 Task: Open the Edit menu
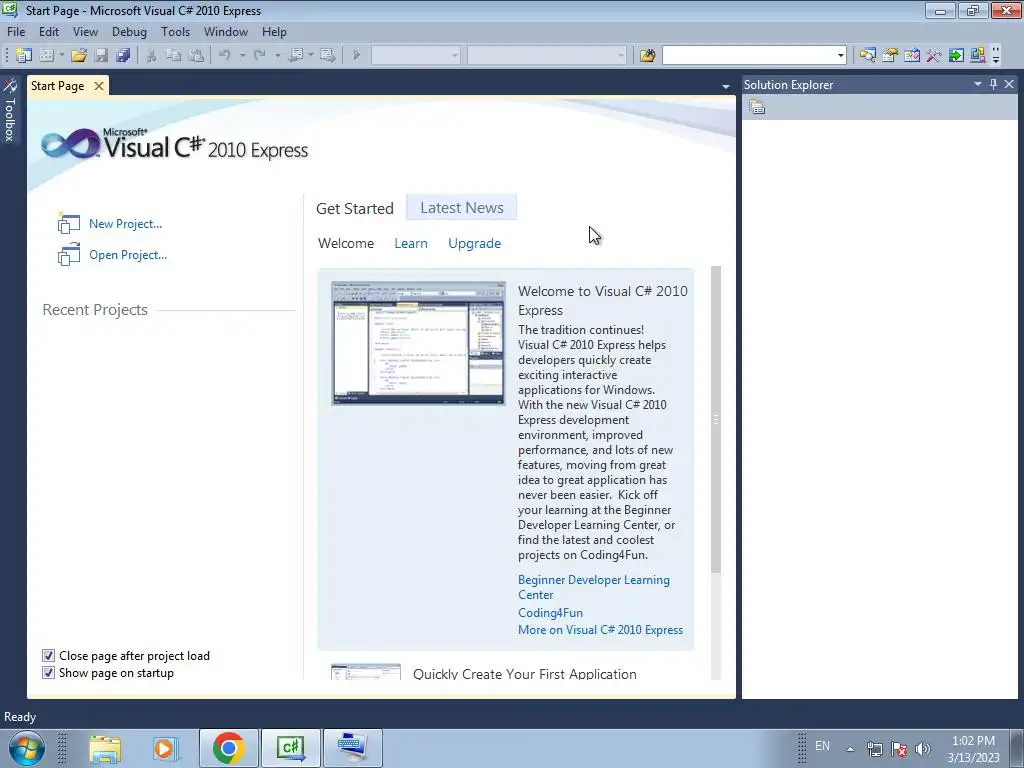(x=49, y=31)
